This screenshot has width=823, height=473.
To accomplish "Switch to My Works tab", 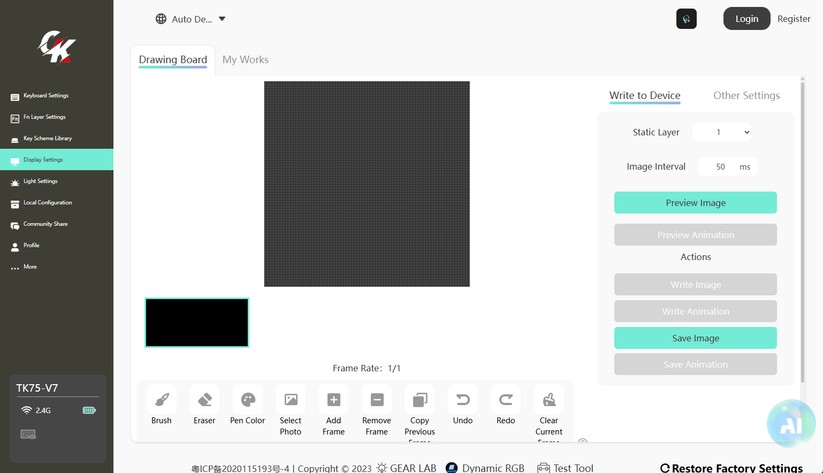I will coord(245,60).
